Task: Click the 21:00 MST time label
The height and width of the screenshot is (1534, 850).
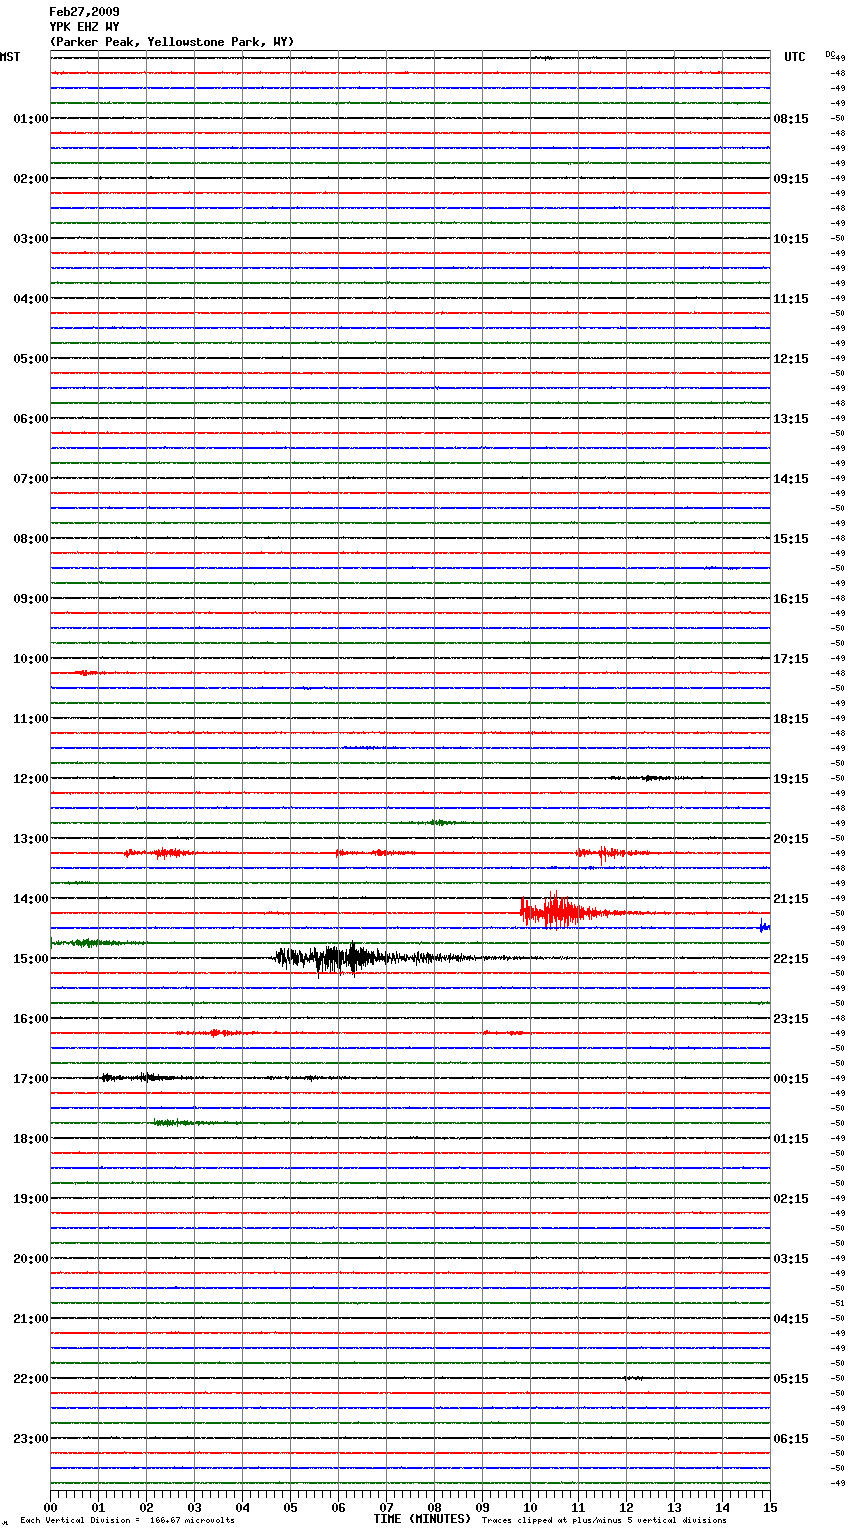Action: (31, 1319)
